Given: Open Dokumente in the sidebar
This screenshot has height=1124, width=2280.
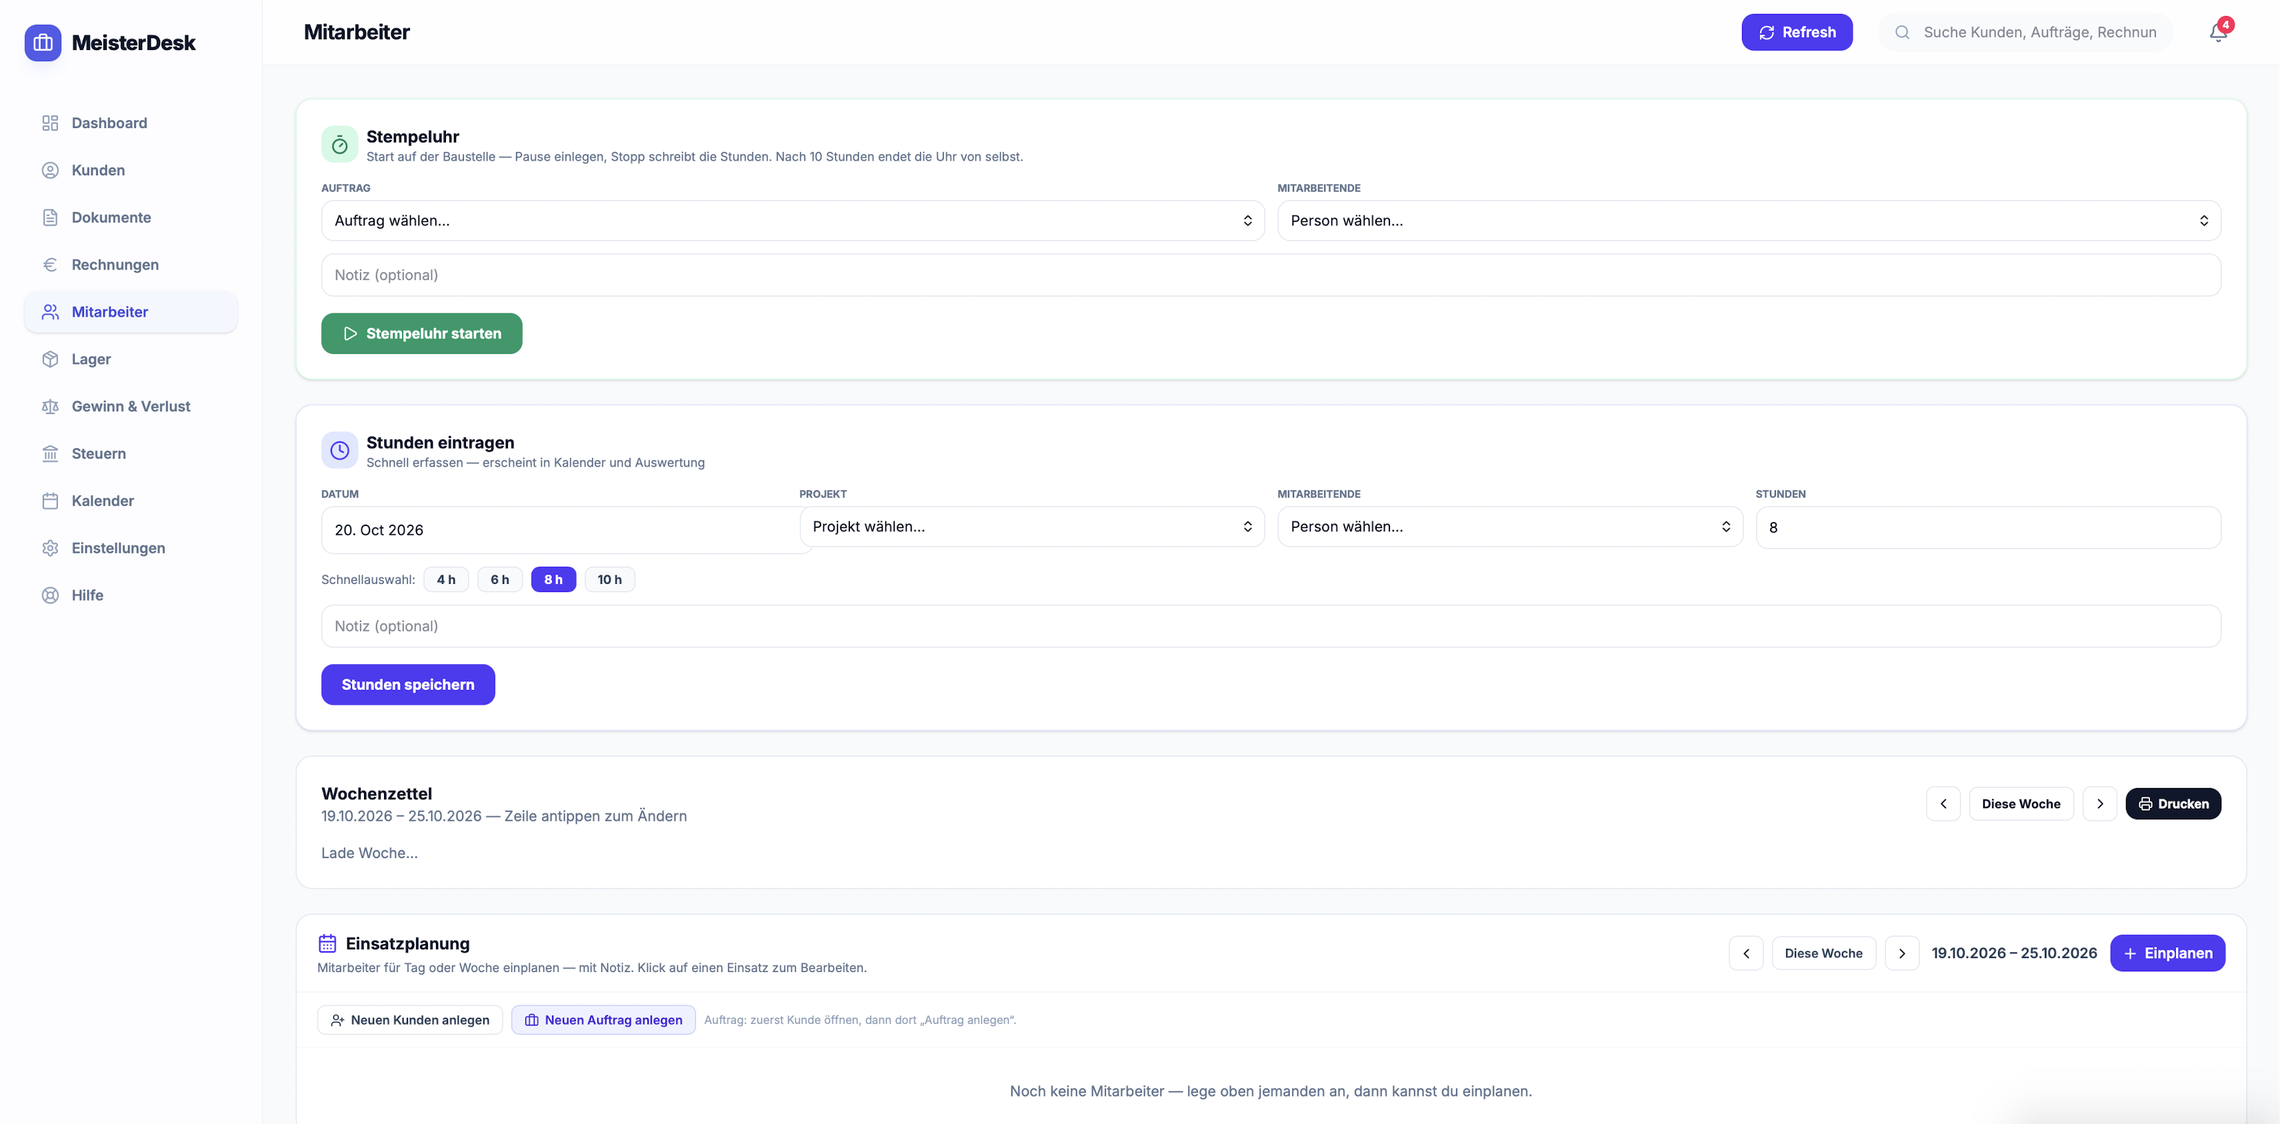Looking at the screenshot, I should click(131, 217).
